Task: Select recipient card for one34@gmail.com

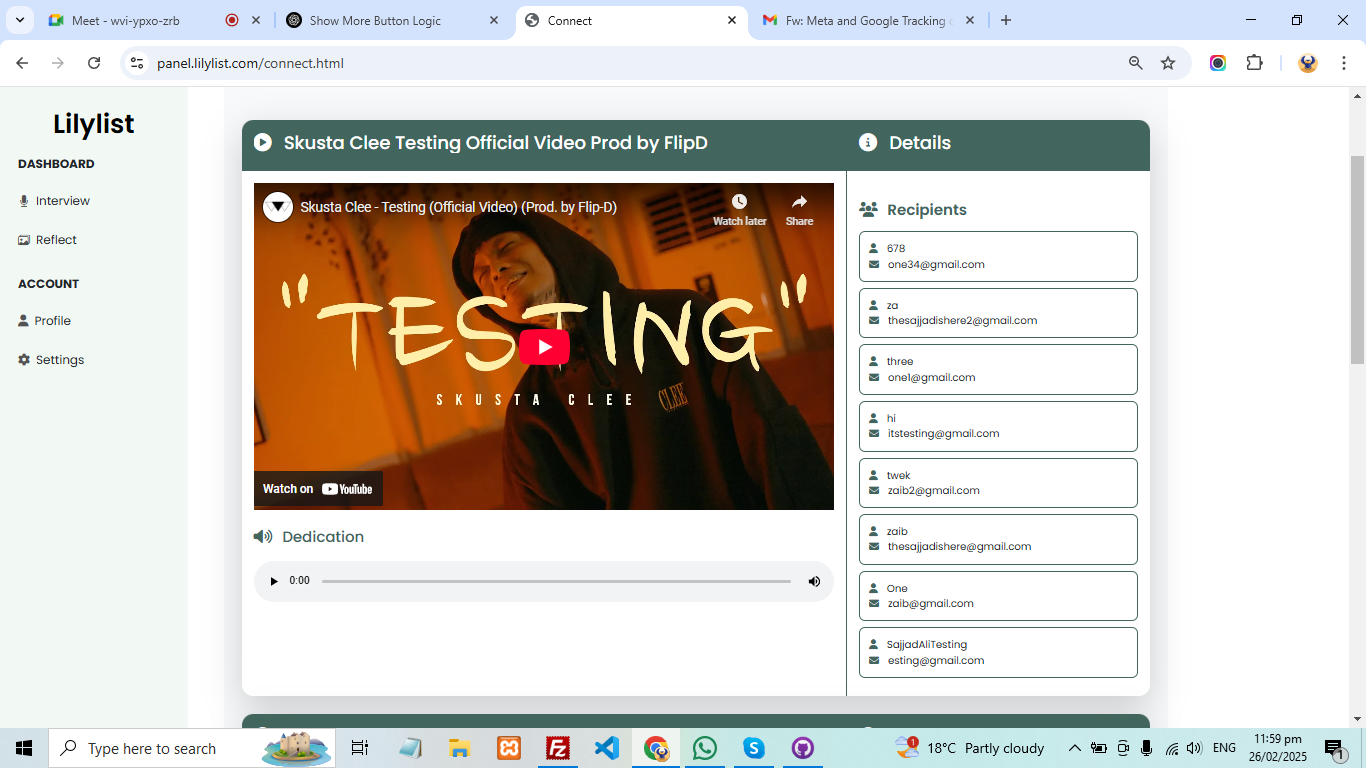Action: tap(998, 256)
